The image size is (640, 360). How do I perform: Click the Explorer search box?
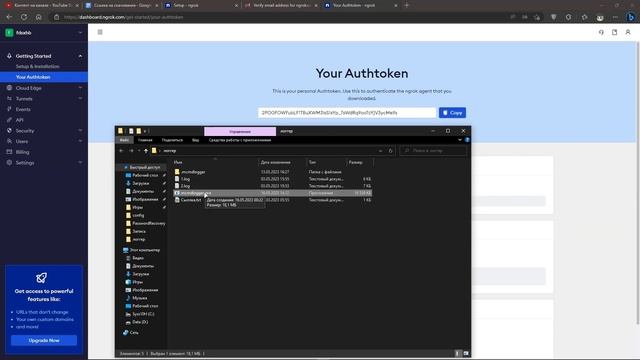coord(433,151)
